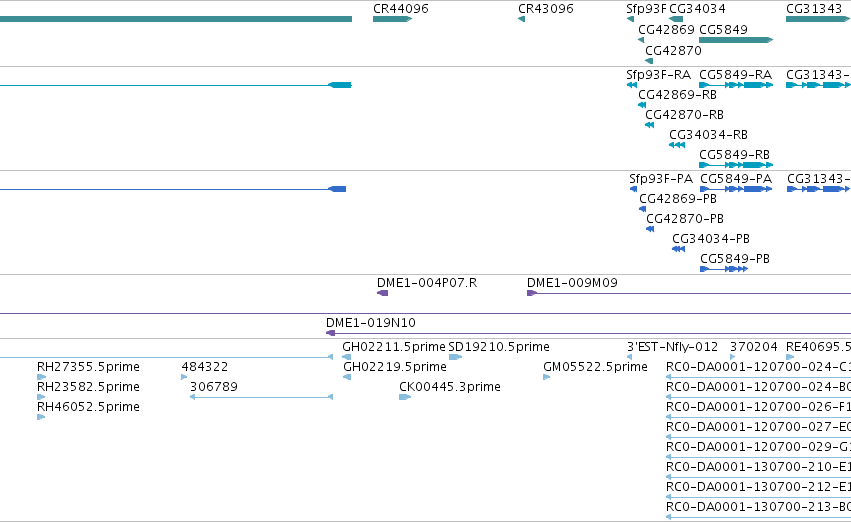Image resolution: width=851 pixels, height=522 pixels.
Task: Click EST label GM05522.5prime
Action: tap(595, 367)
